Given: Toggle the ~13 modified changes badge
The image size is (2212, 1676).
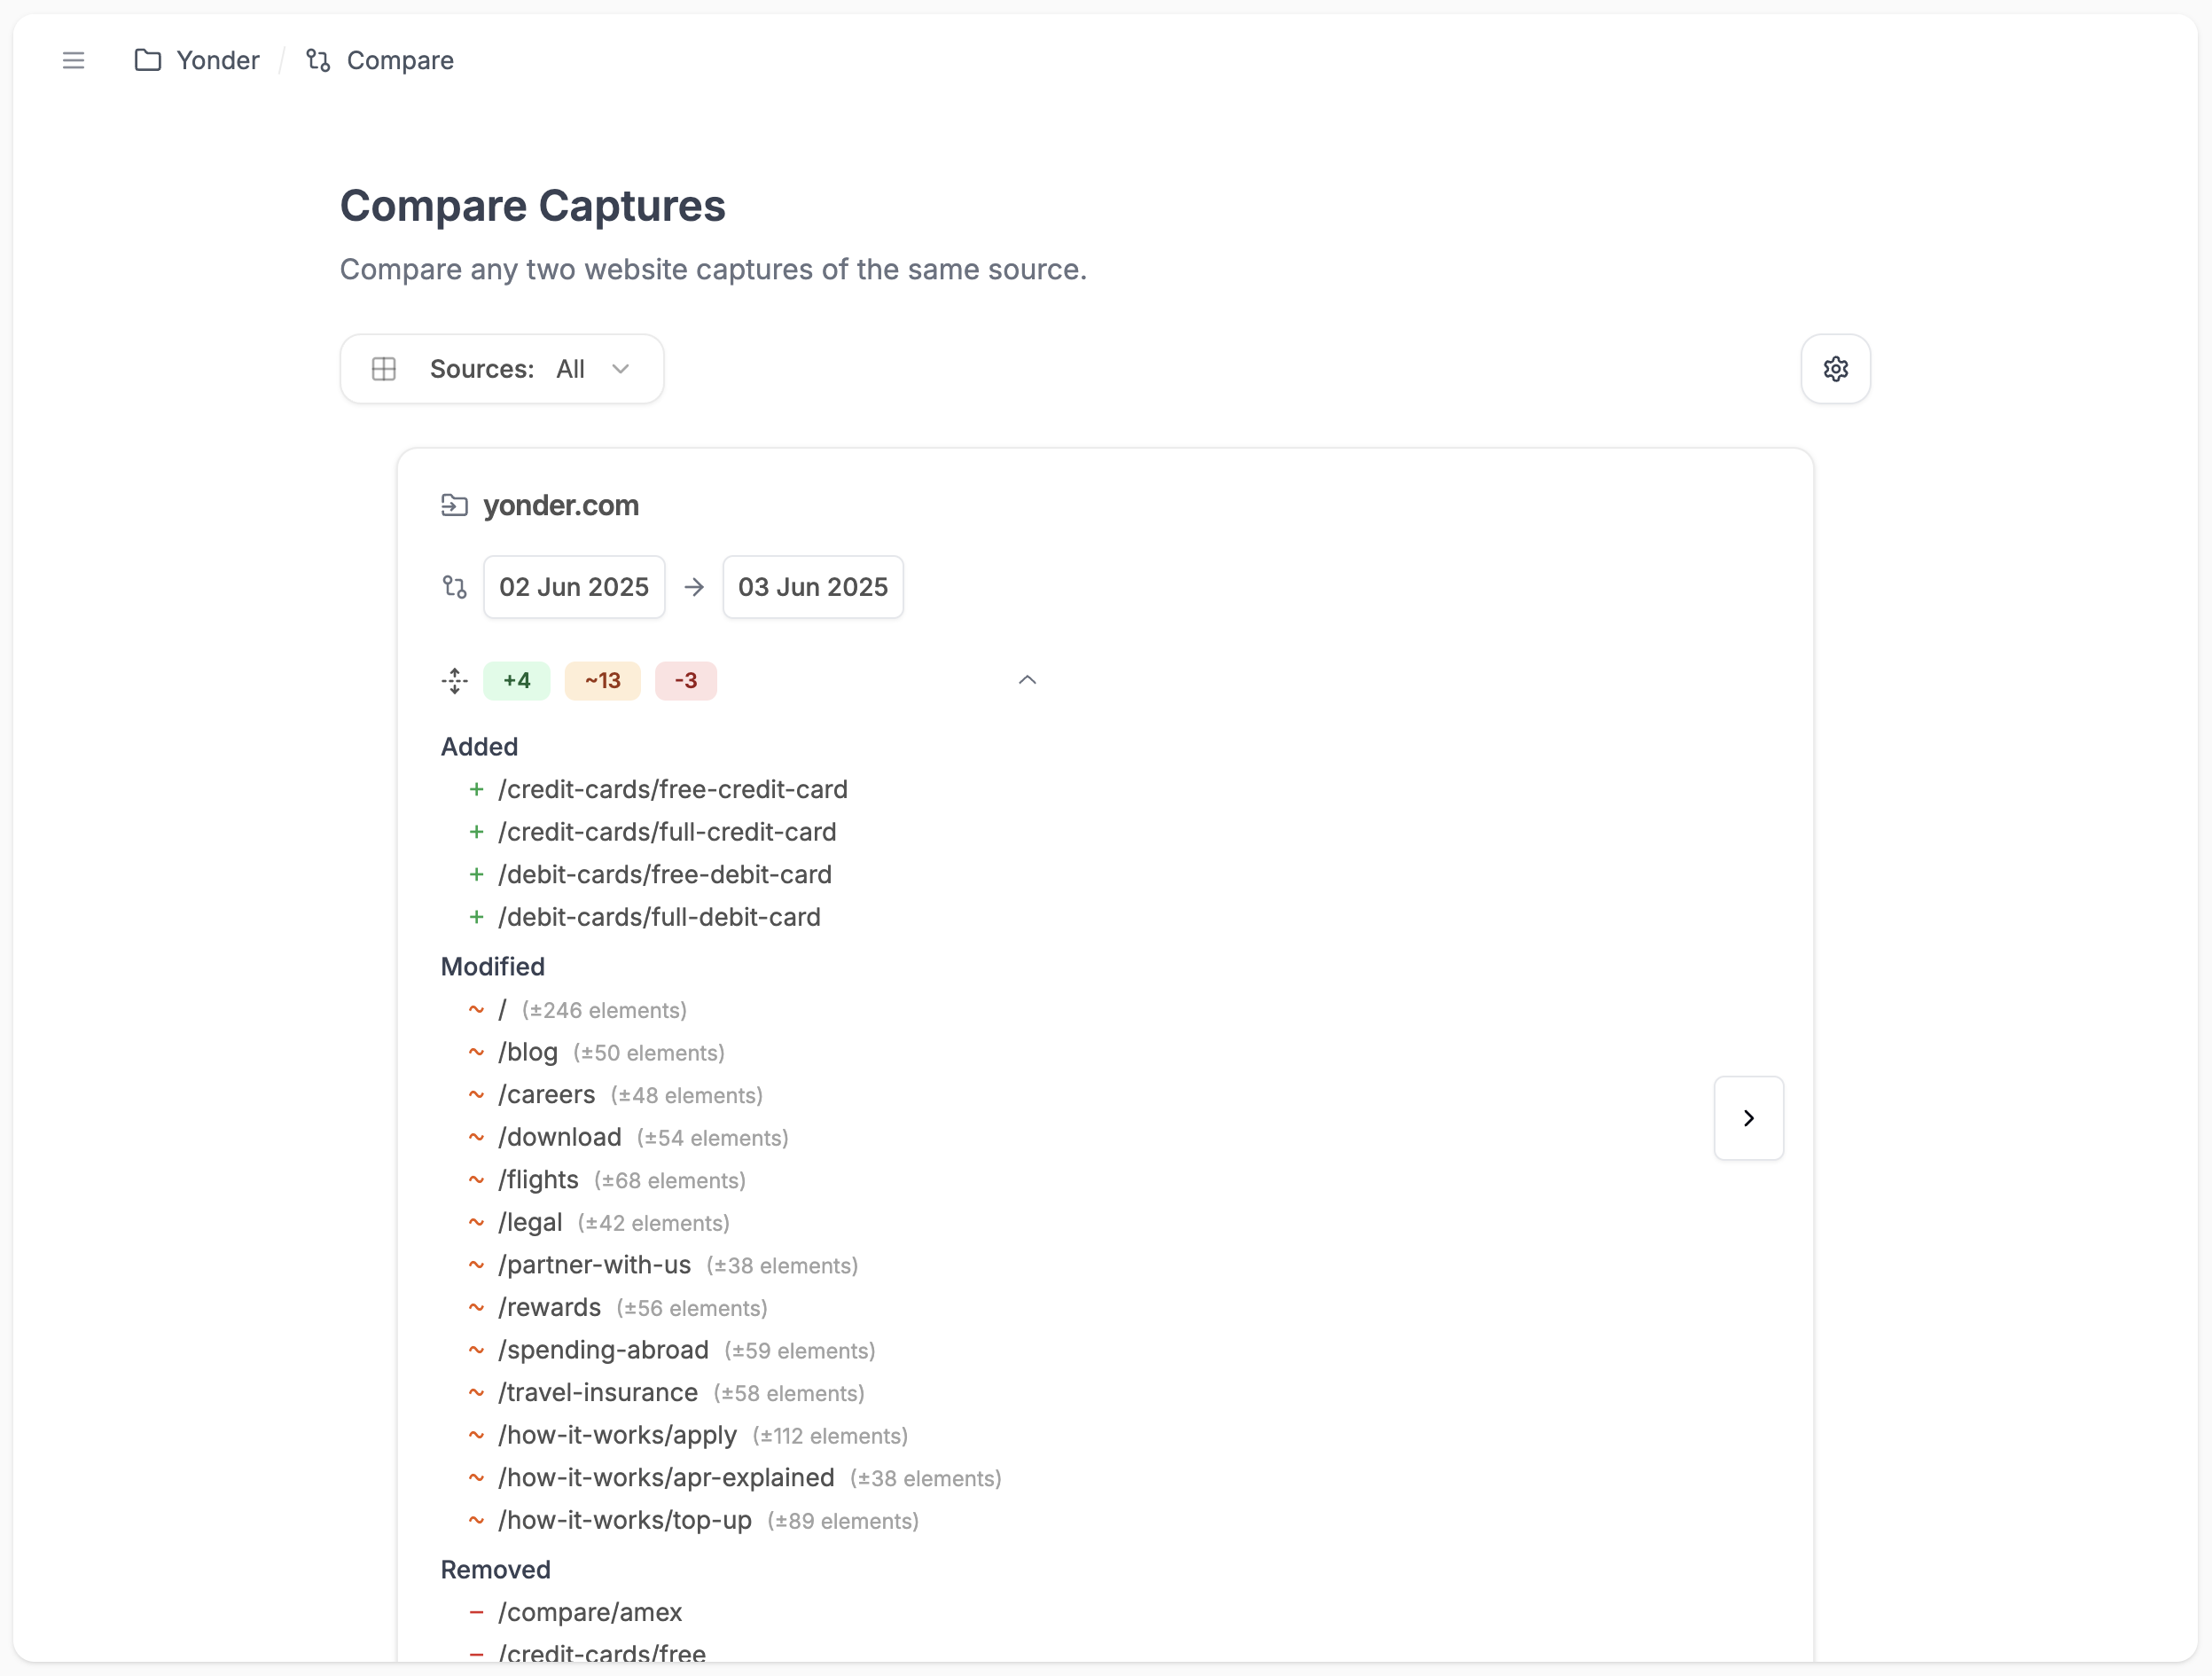Looking at the screenshot, I should (x=601, y=680).
